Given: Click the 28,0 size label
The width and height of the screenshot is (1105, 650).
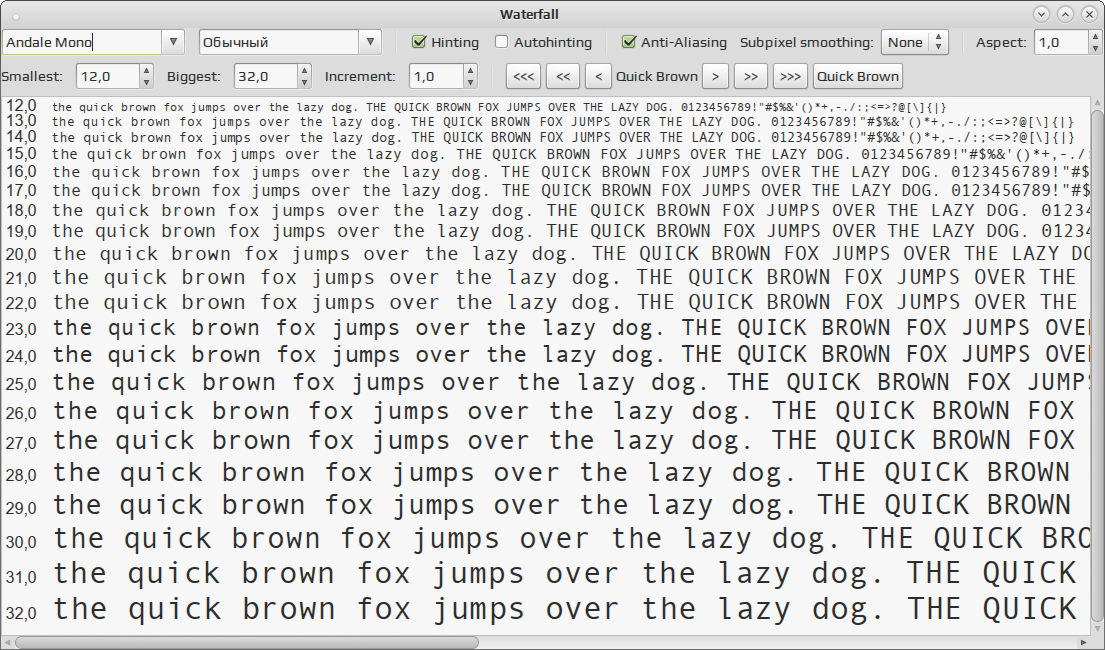Looking at the screenshot, I should click(20, 475).
